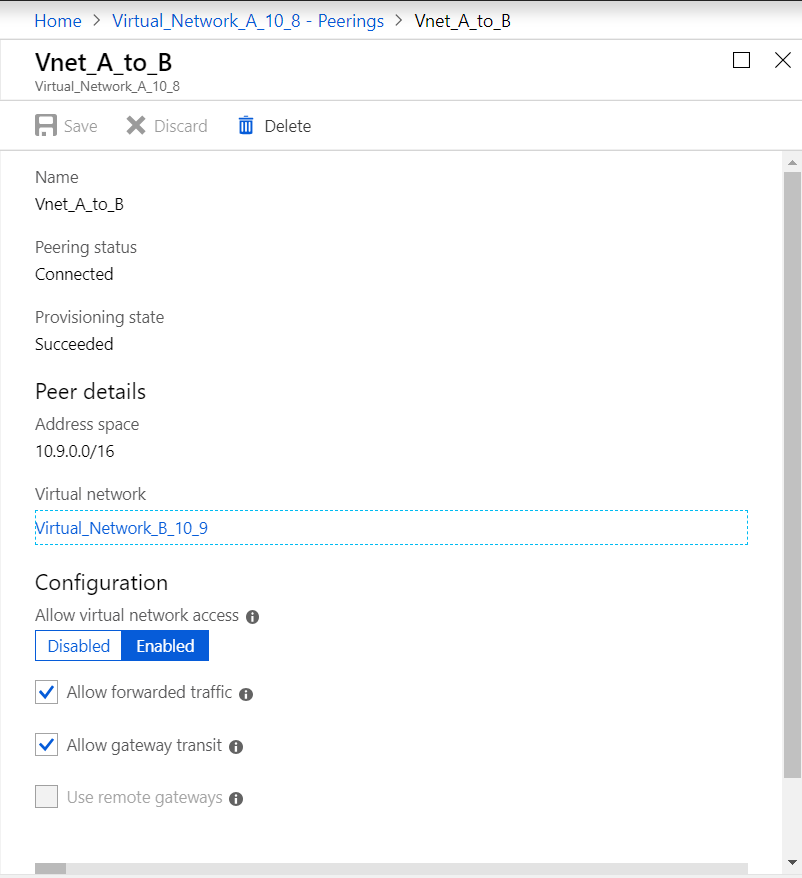The image size is (802, 878).
Task: Close the Vnet_A_to_B blade
Action: tap(783, 60)
